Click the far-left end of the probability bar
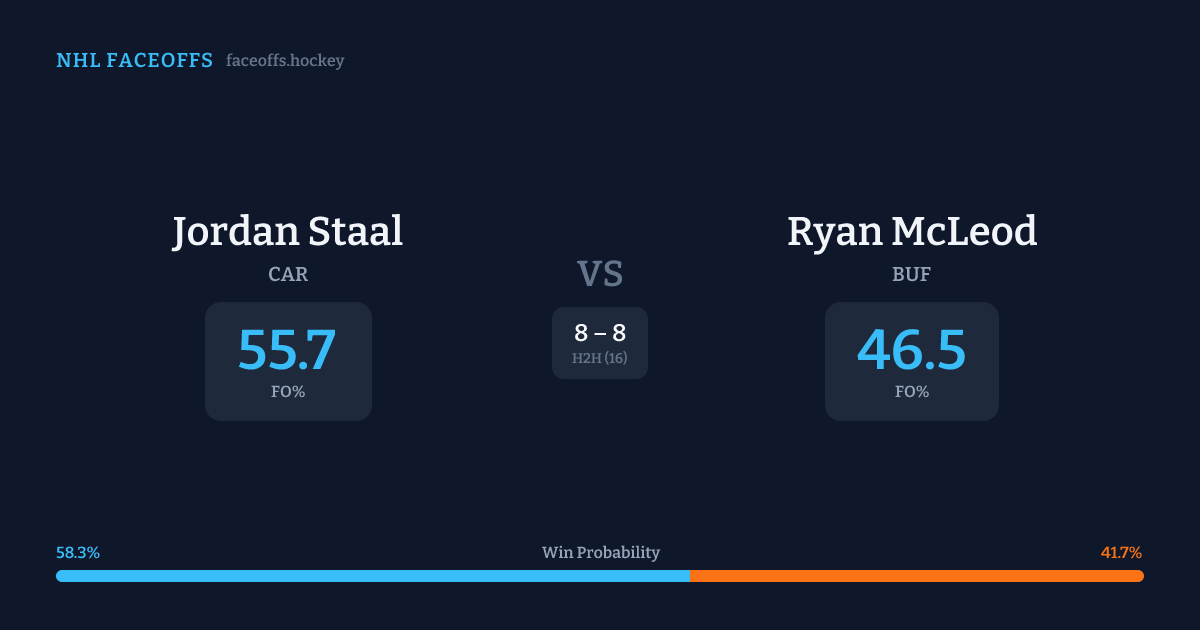 pyautogui.click(x=60, y=576)
